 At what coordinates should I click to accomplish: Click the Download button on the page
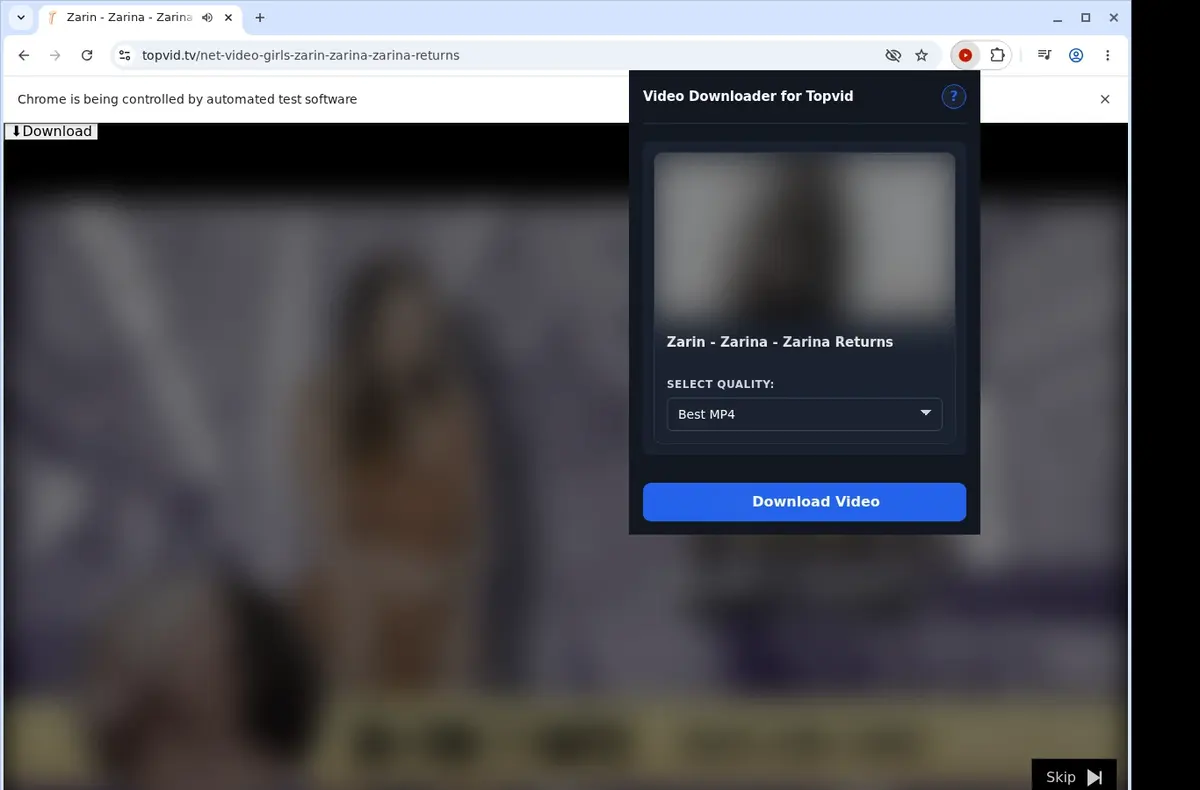pyautogui.click(x=51, y=131)
